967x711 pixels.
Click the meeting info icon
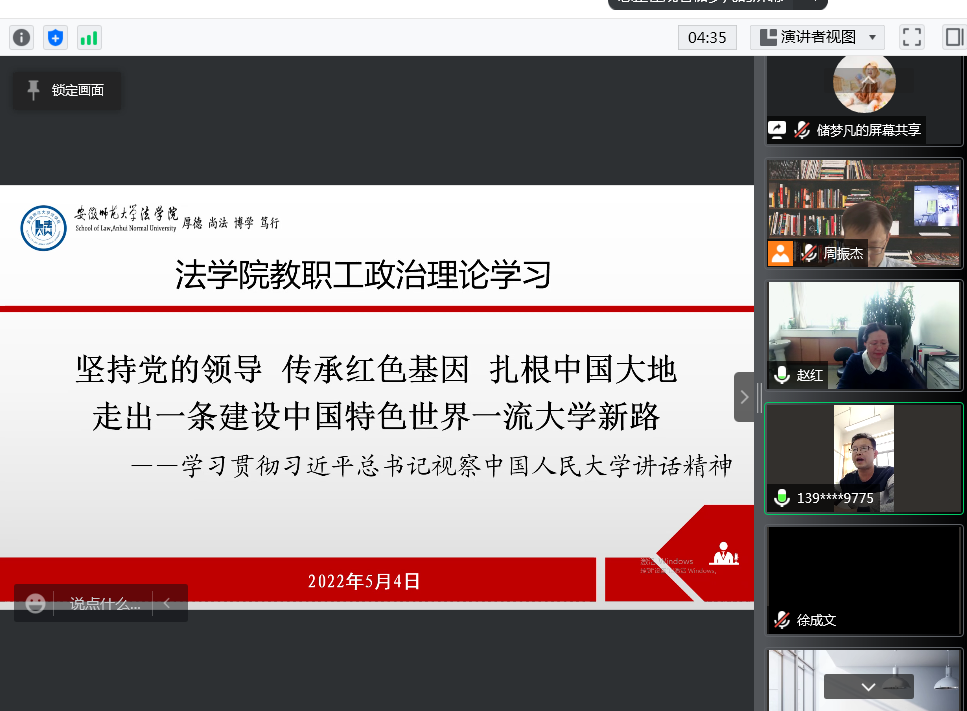[21, 38]
